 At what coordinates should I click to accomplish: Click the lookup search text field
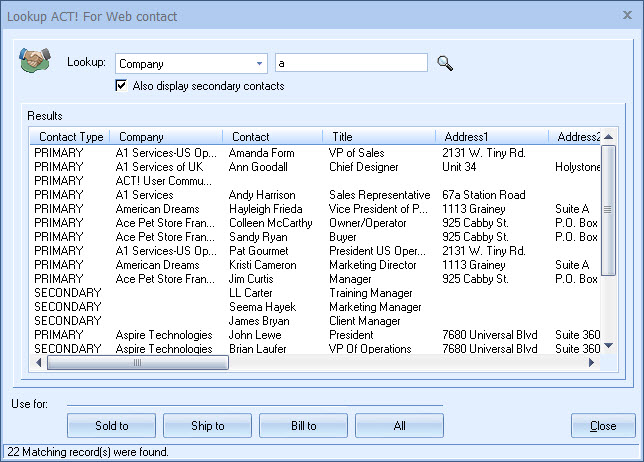click(351, 63)
